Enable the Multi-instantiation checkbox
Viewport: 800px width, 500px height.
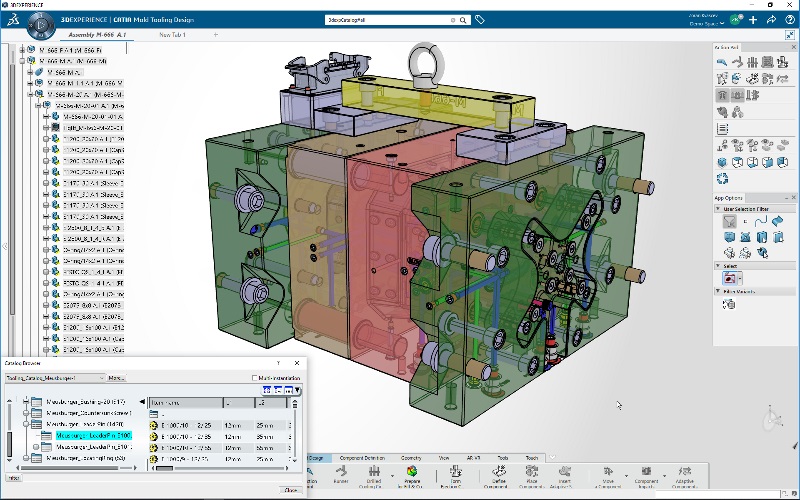[x=255, y=378]
